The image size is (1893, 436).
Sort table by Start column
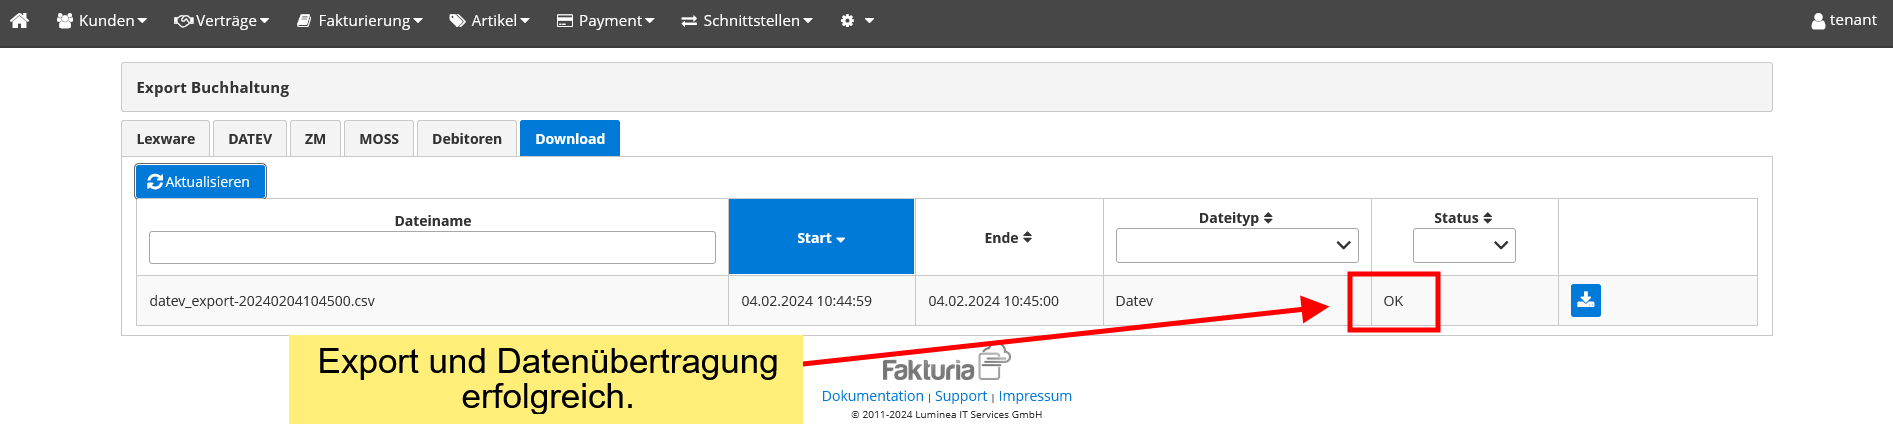point(820,238)
